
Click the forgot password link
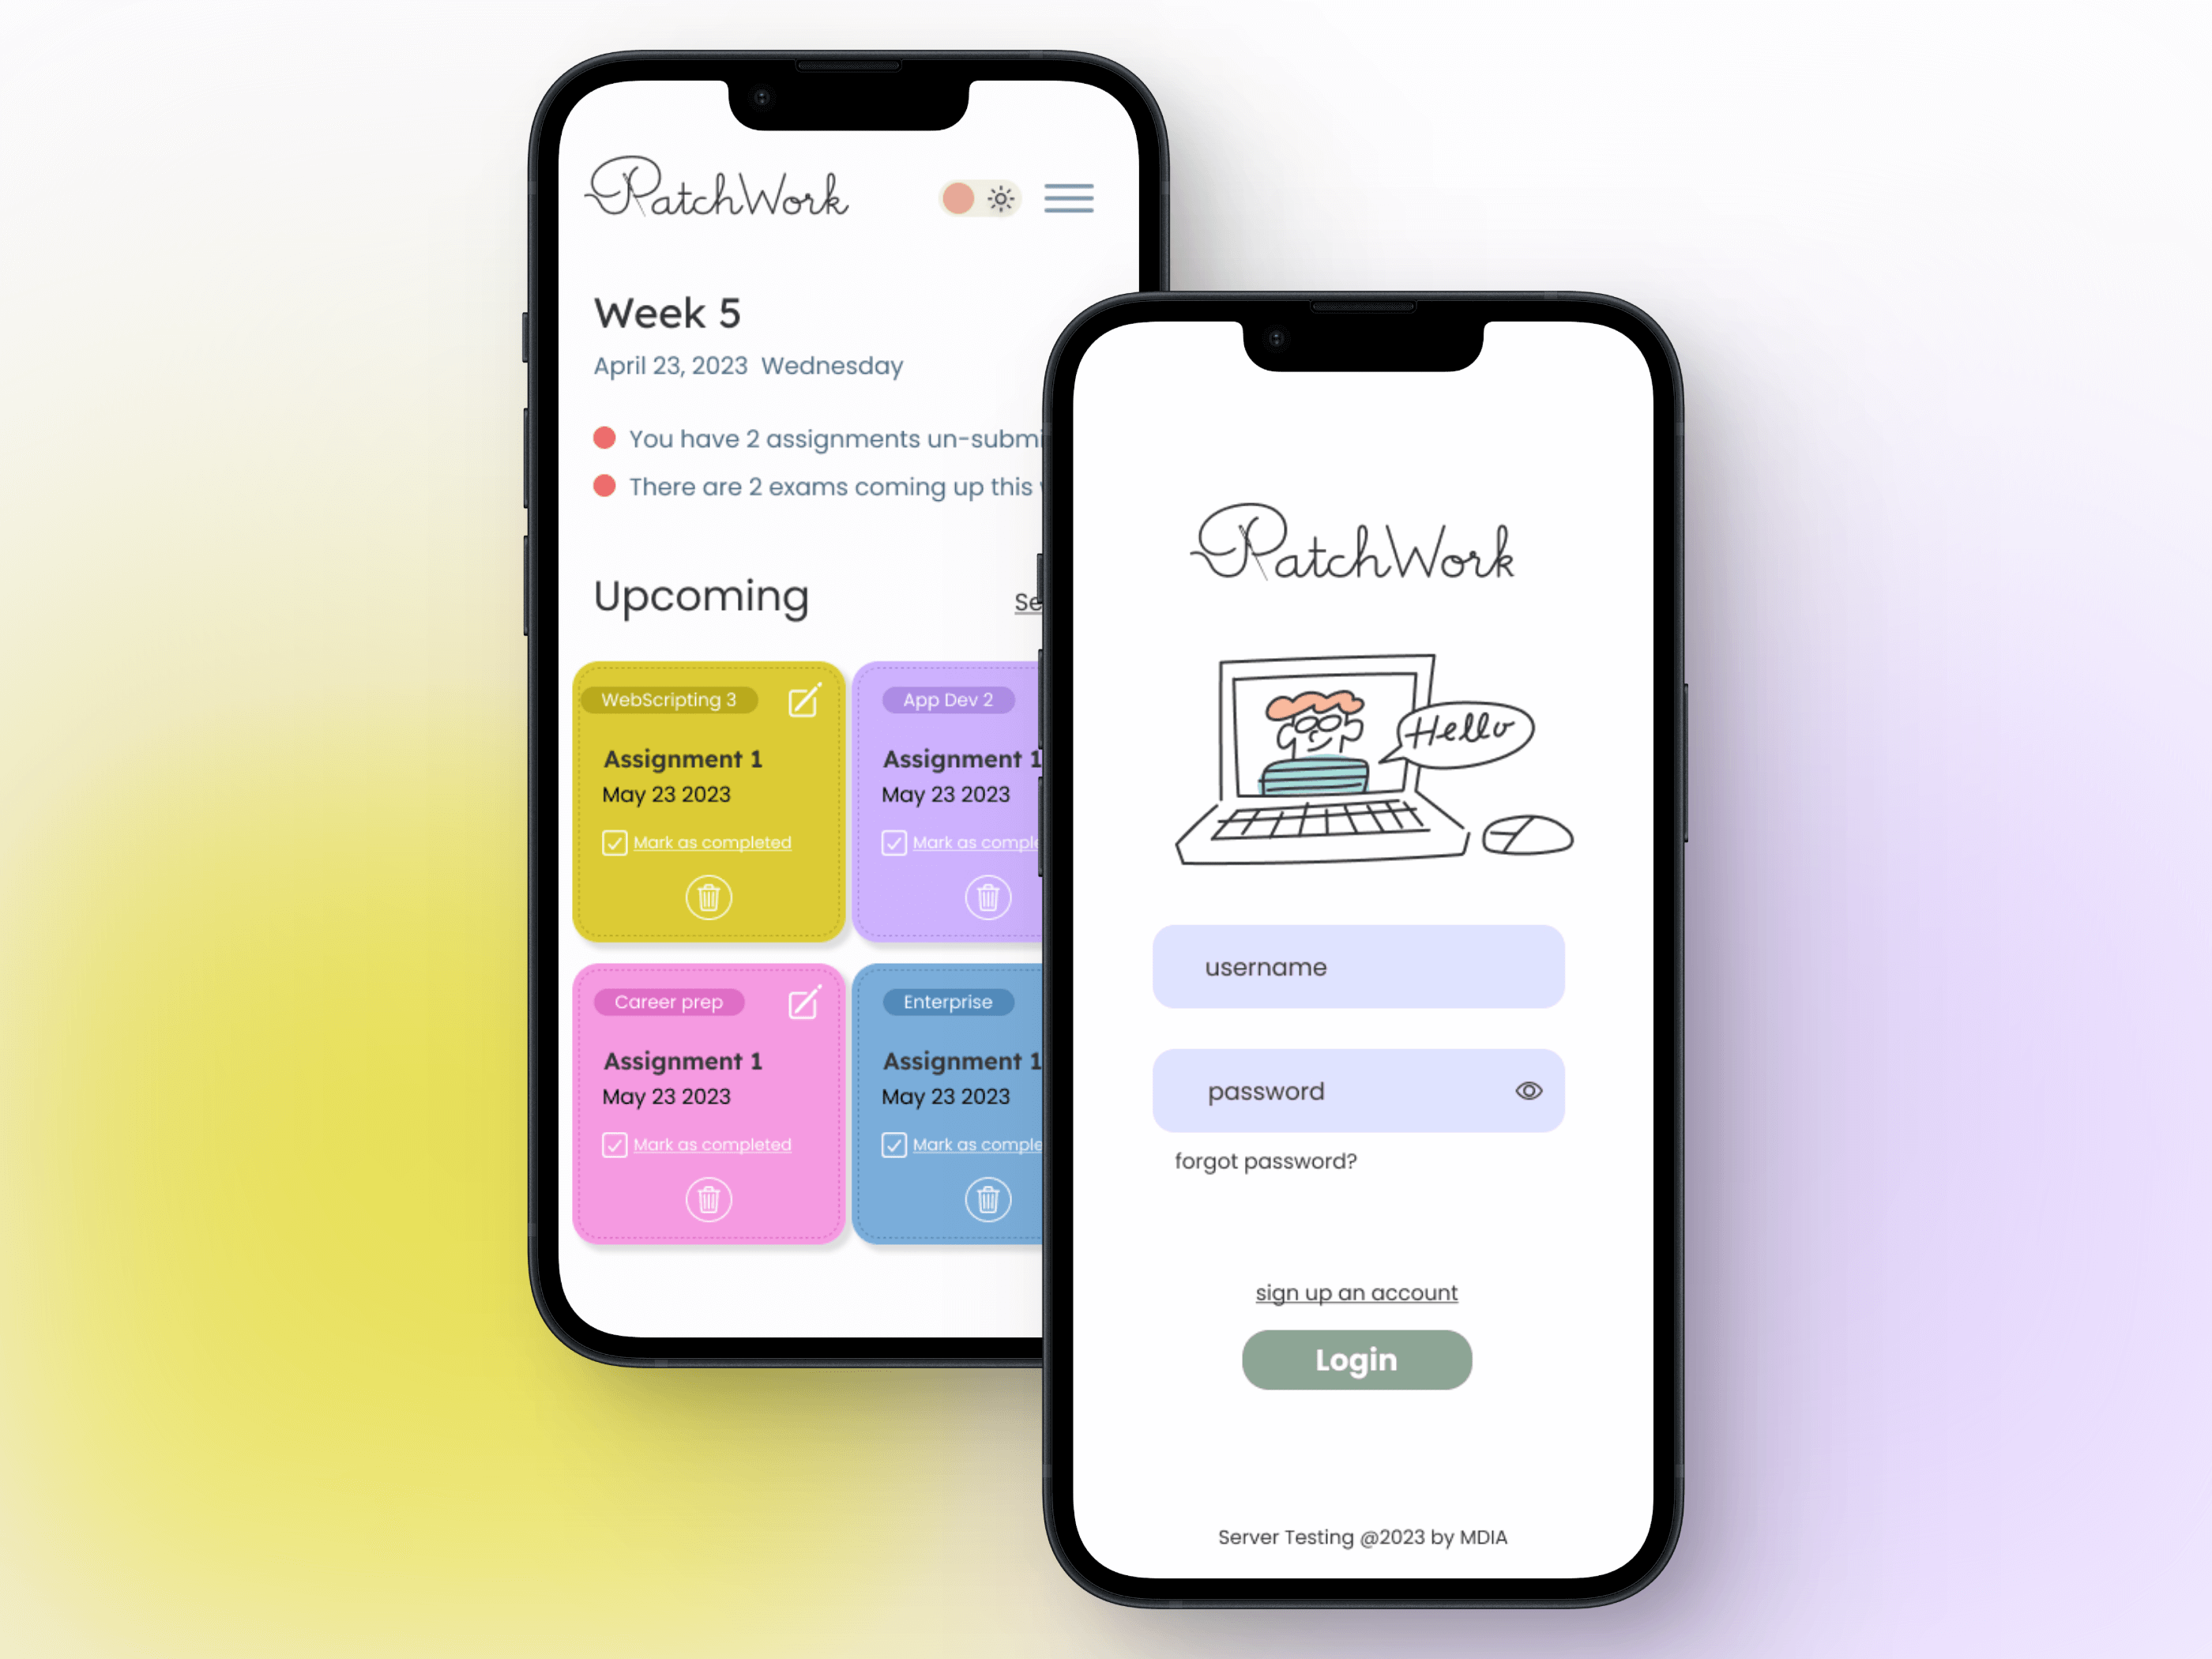point(1266,1159)
